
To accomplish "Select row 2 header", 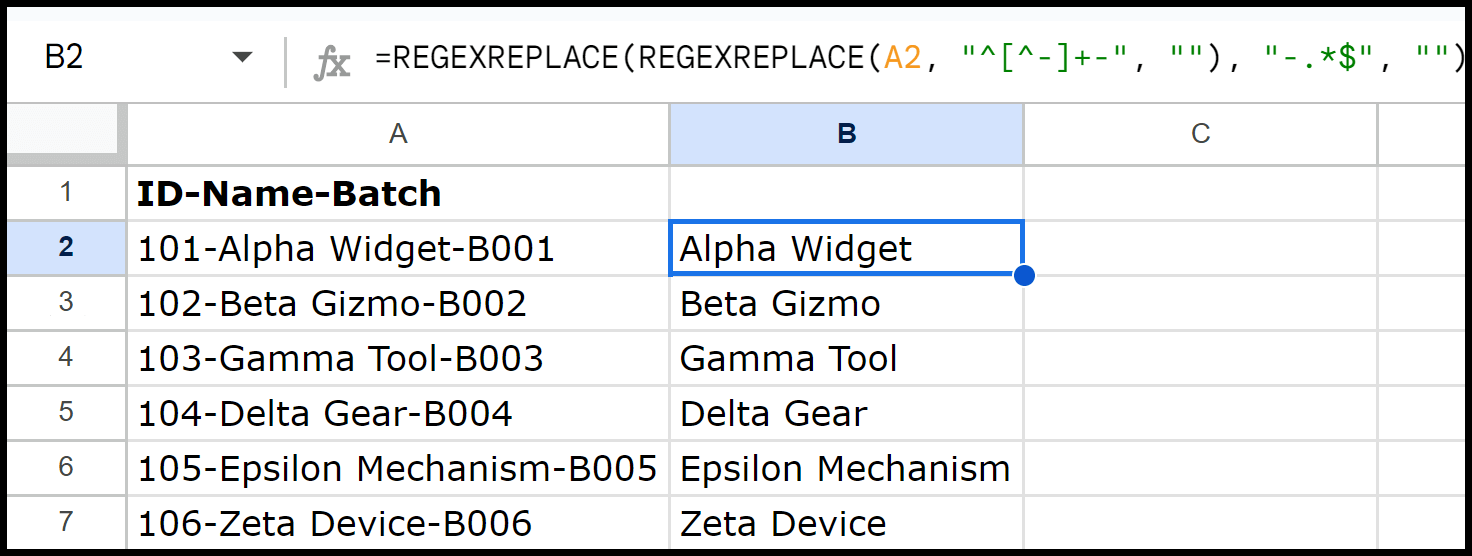I will (x=66, y=248).
